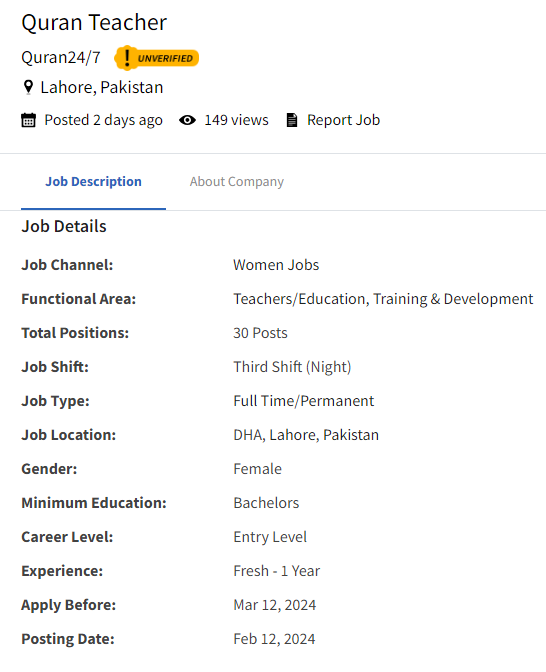The image size is (546, 672).
Task: Click the Posted 2 days ago text
Action: (103, 120)
